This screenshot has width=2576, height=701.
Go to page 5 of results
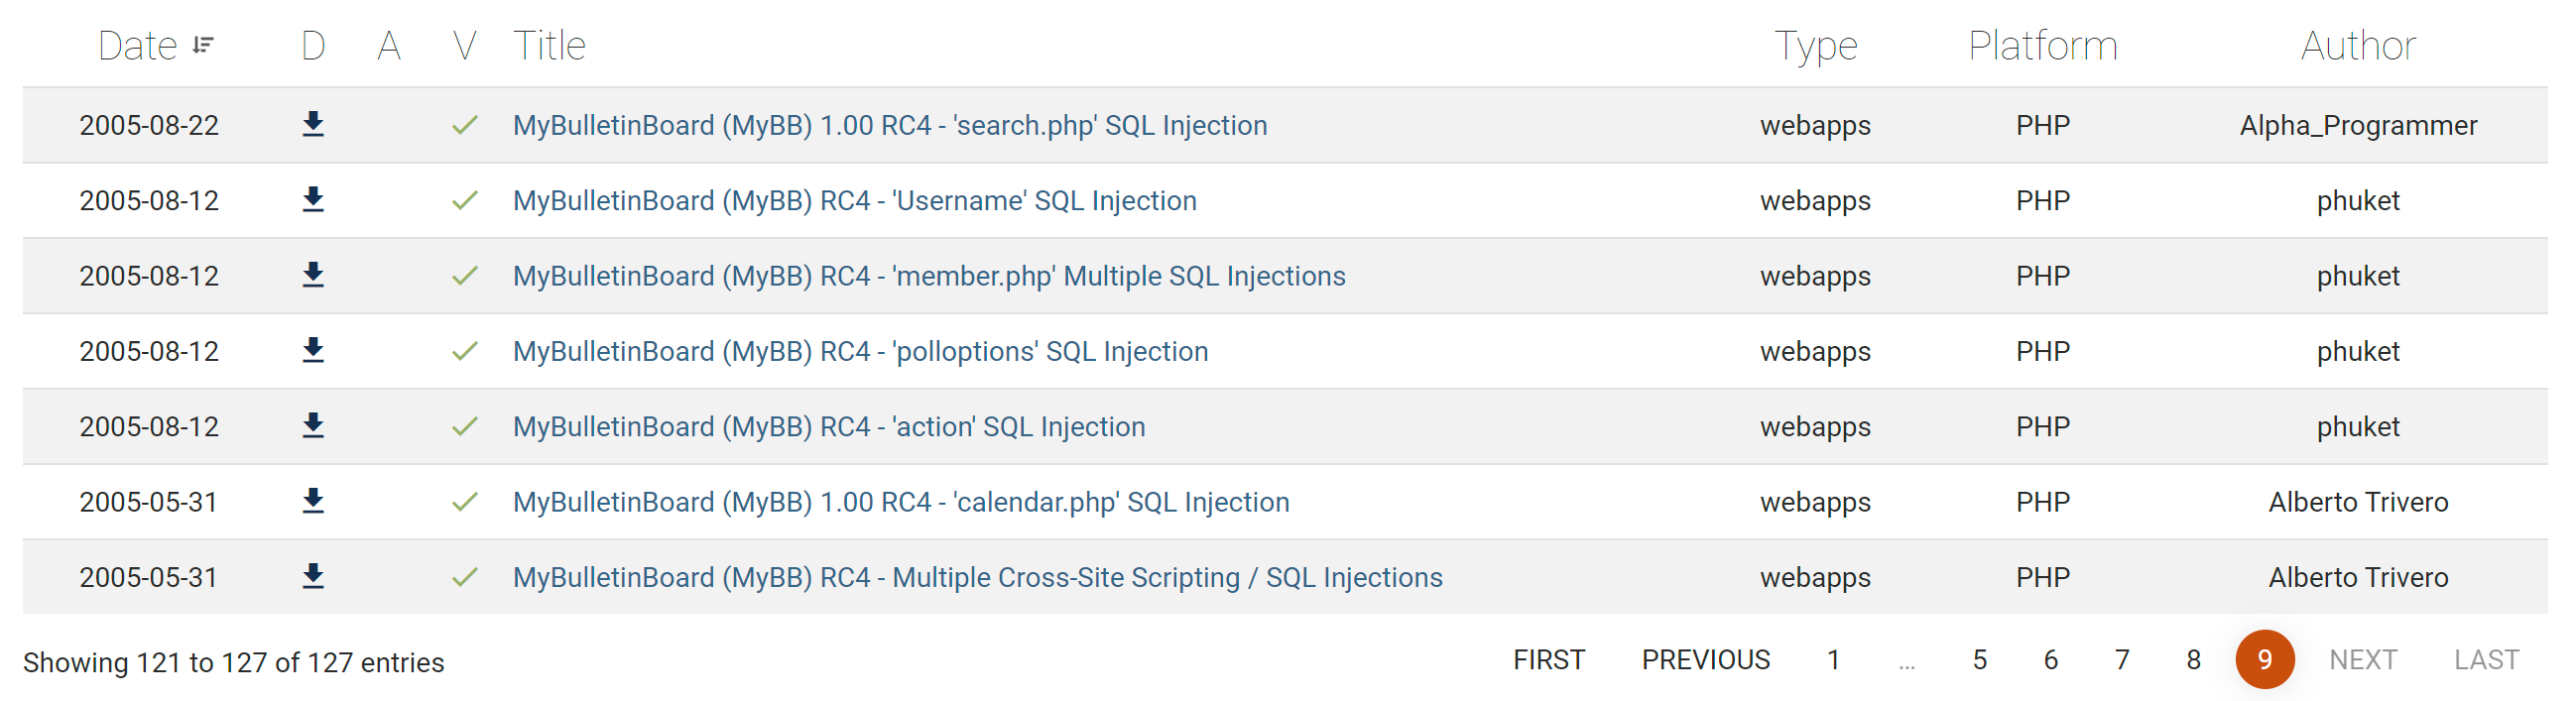click(x=1979, y=660)
